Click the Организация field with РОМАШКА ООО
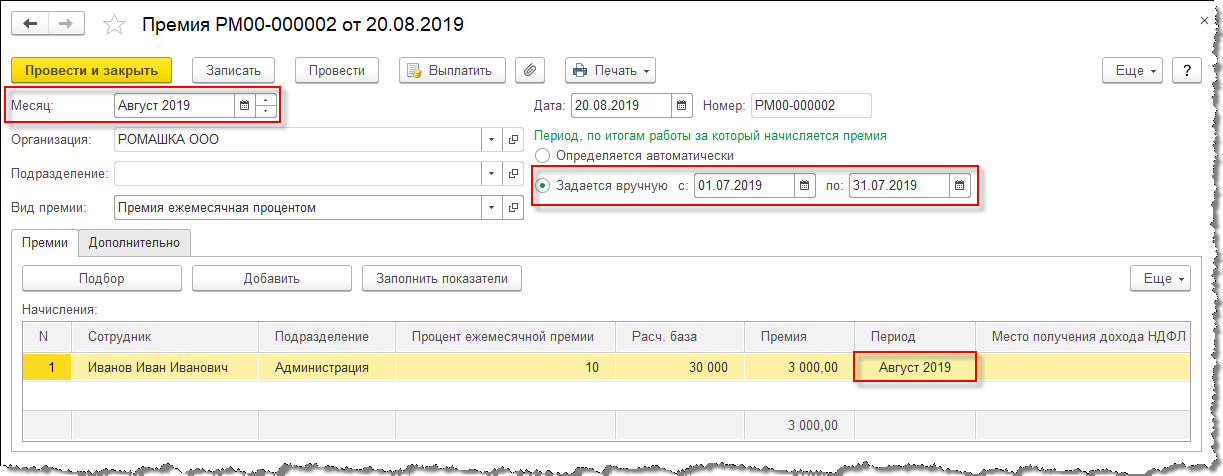This screenshot has width=1223, height=476. (297, 140)
